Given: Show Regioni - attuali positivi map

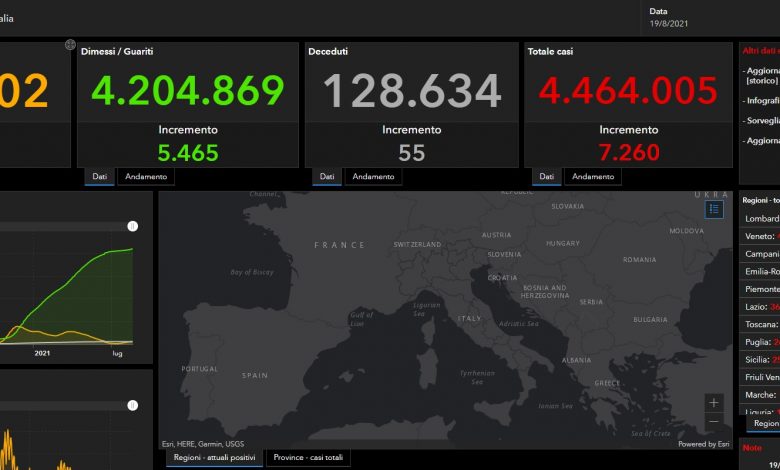Looking at the screenshot, I should click(x=214, y=458).
